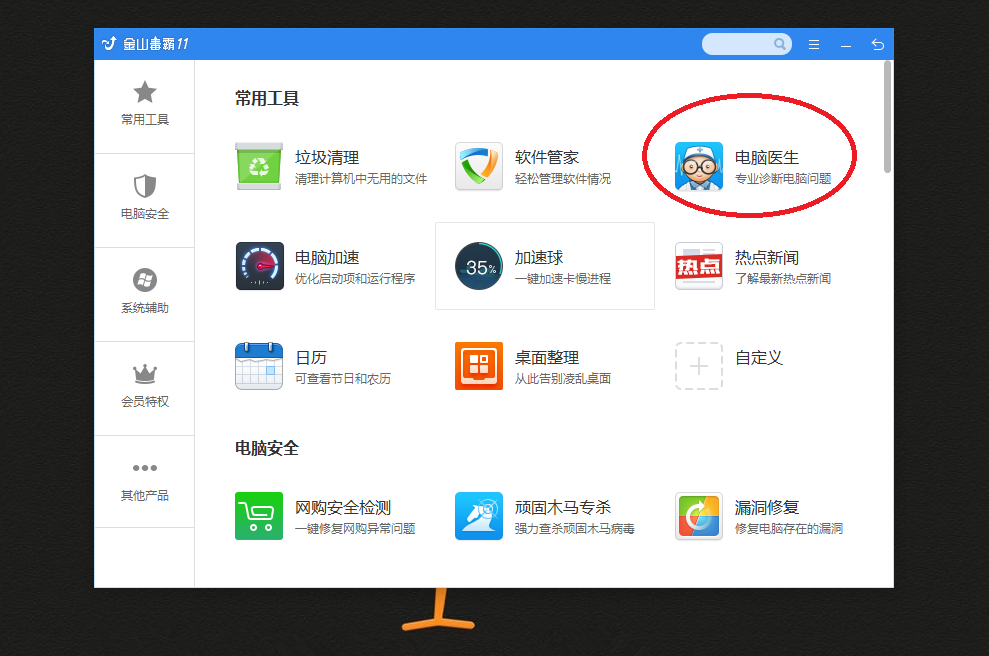Click description 清理计算机中无用的文件
The width and height of the screenshot is (989, 656).
coord(361,179)
